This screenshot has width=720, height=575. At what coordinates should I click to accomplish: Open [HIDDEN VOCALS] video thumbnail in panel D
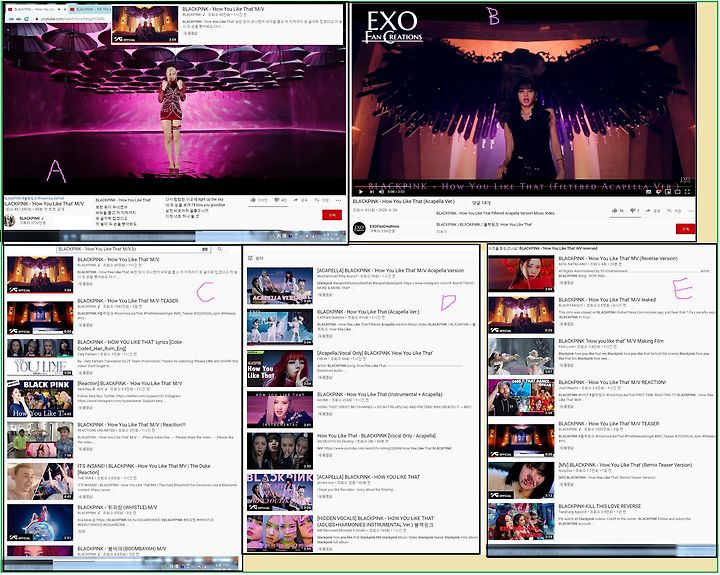pos(280,534)
